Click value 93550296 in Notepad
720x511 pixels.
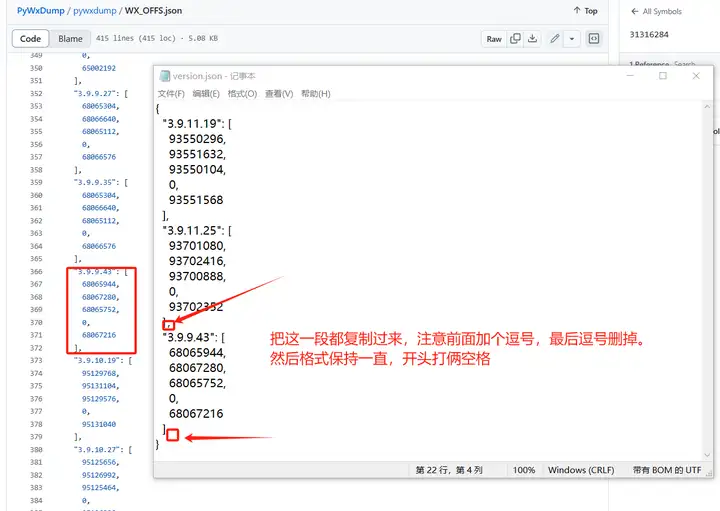[x=196, y=139]
